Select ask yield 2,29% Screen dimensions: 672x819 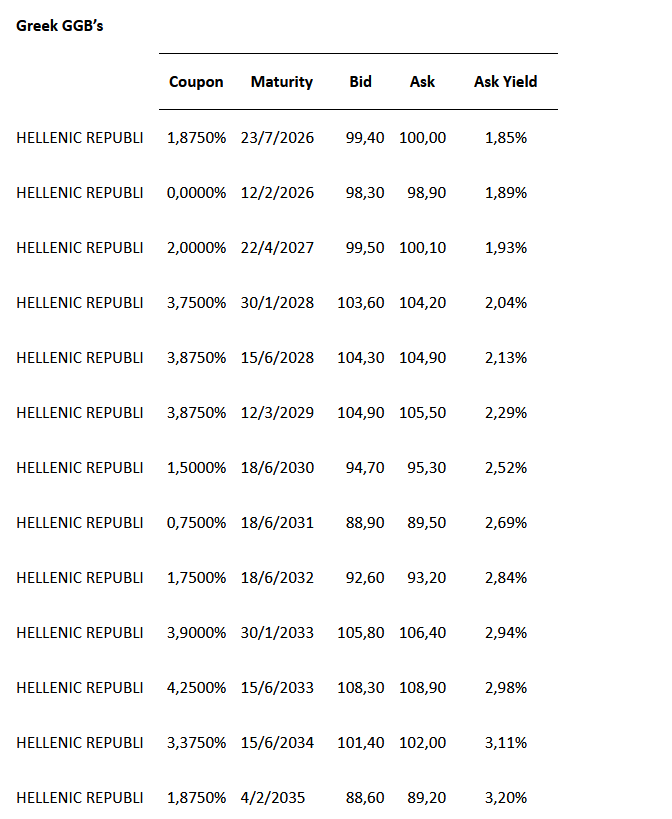click(505, 412)
